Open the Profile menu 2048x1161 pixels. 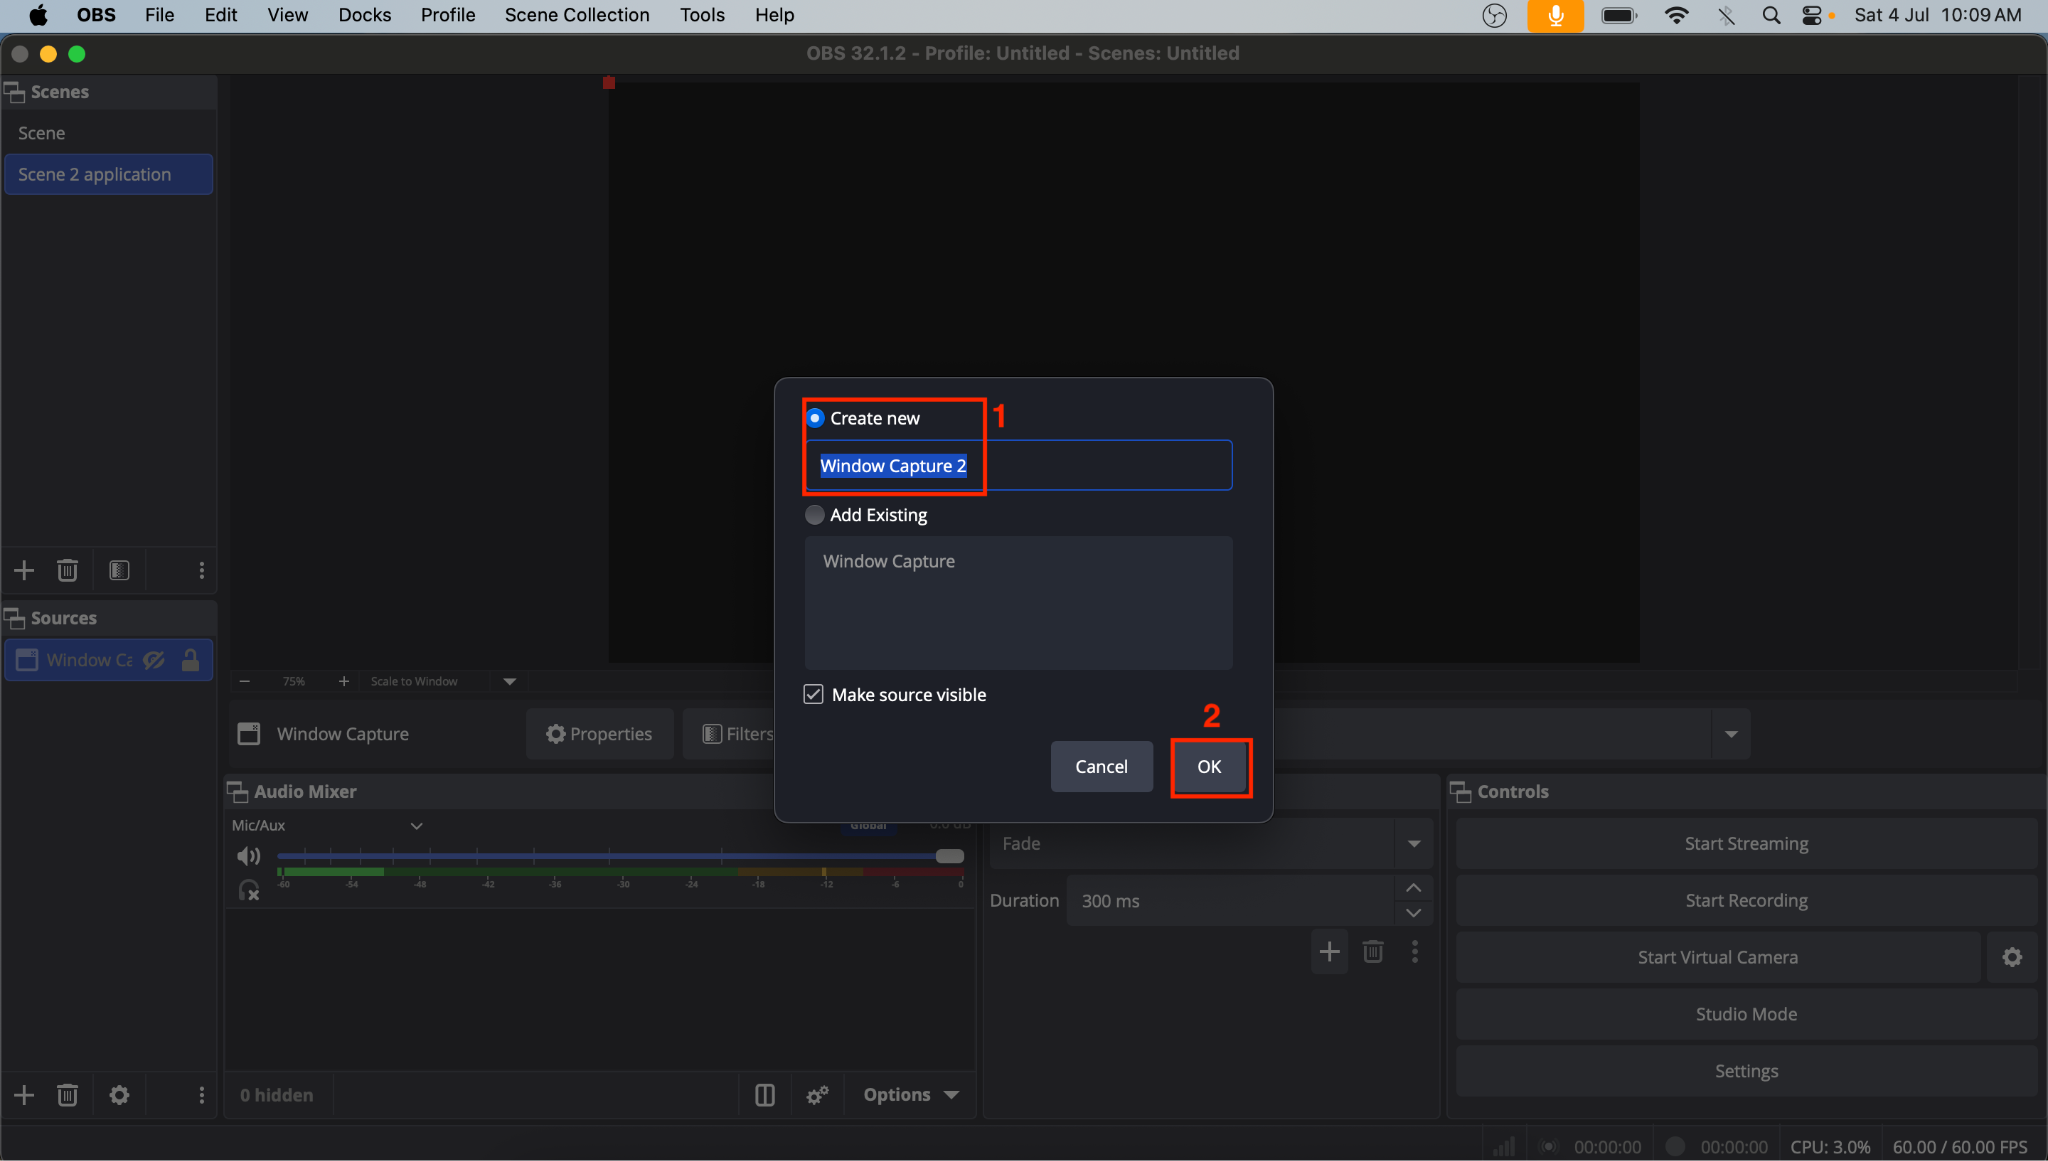click(x=448, y=15)
